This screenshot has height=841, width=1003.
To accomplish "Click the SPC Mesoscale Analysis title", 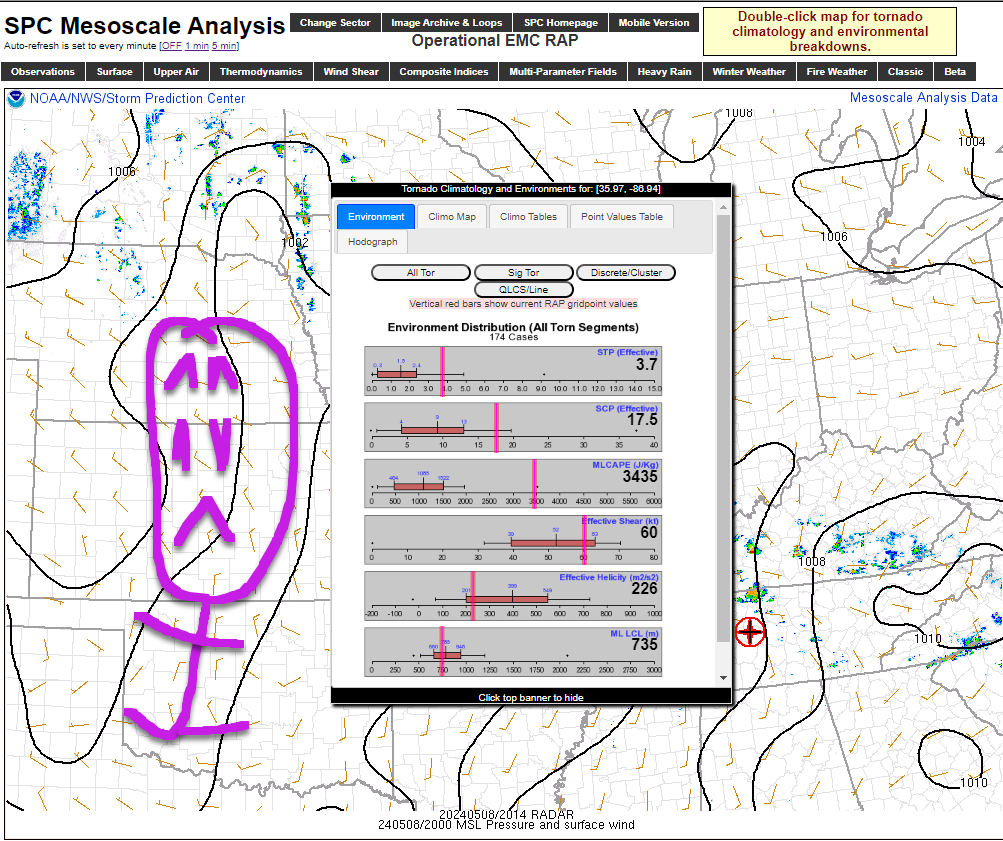I will [145, 26].
